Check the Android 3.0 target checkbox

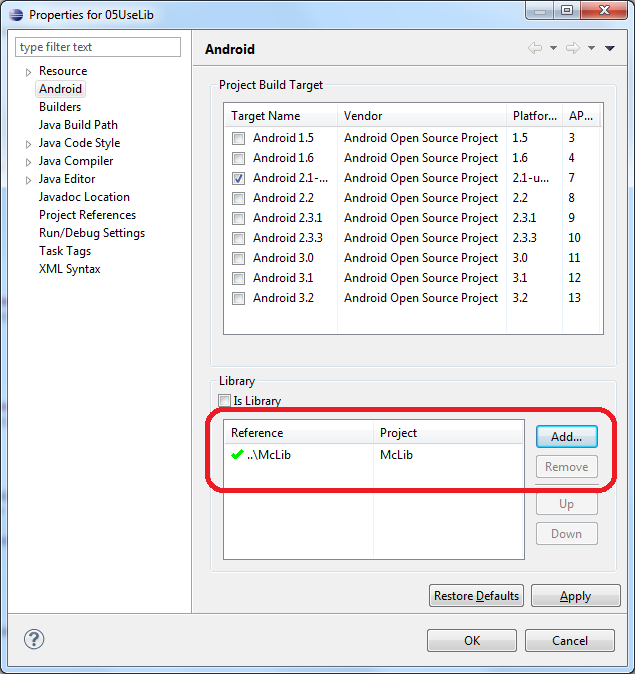tap(238, 258)
